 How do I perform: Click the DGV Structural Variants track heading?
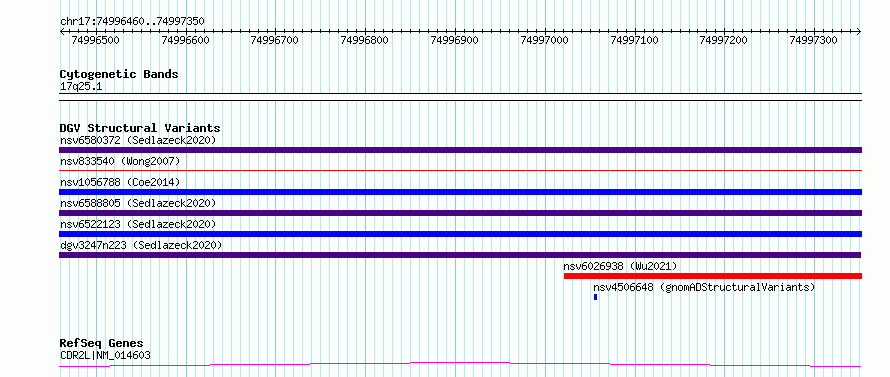click(x=140, y=128)
